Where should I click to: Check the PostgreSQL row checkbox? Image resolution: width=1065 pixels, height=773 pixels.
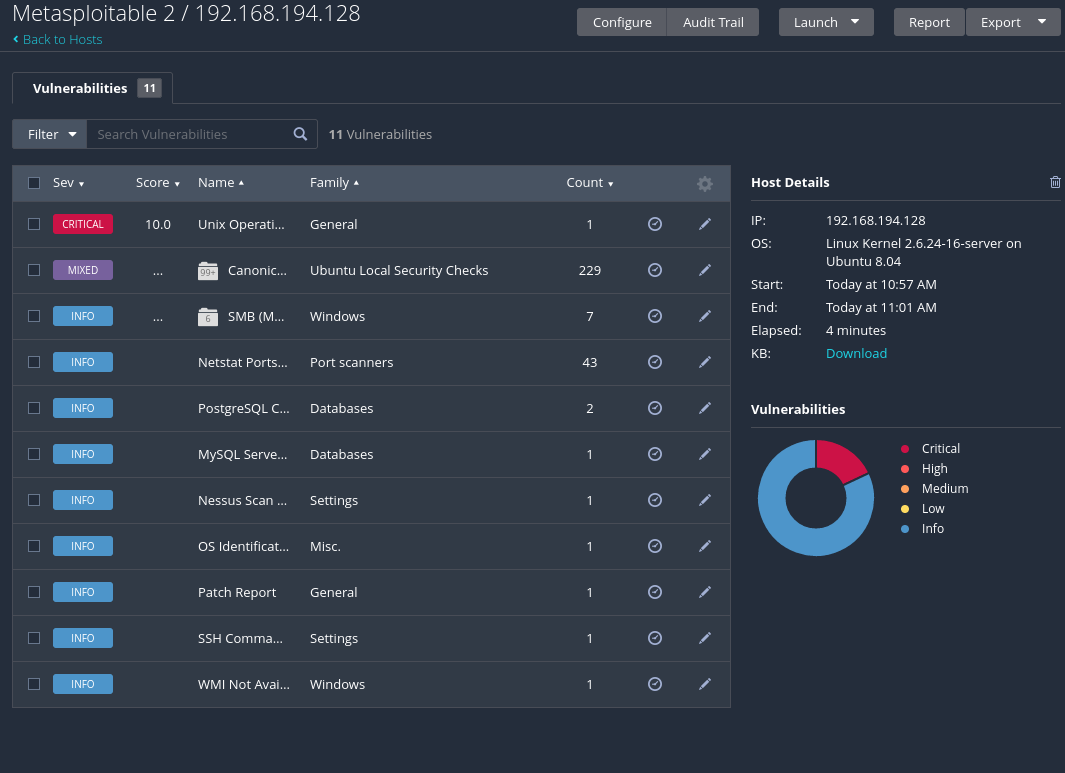(x=34, y=408)
